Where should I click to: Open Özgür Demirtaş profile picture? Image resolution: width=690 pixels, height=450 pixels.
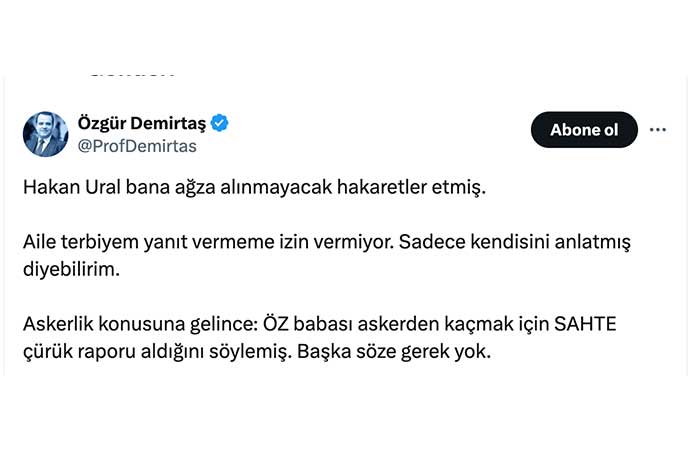click(x=45, y=134)
